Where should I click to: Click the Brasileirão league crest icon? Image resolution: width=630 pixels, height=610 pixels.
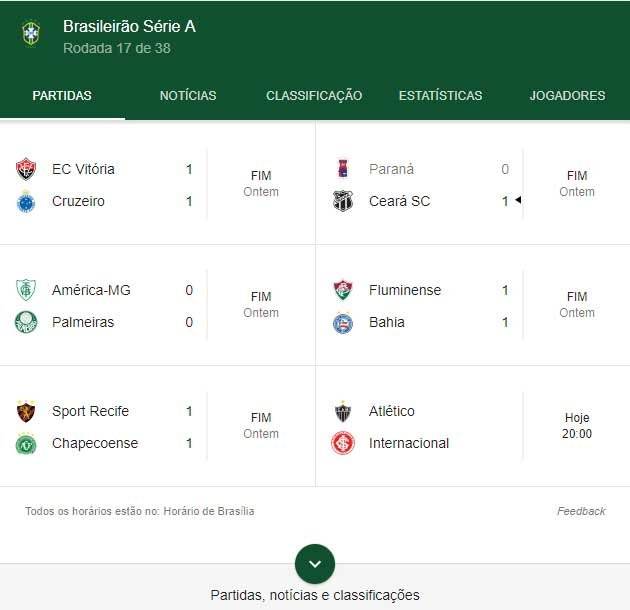coord(31,33)
